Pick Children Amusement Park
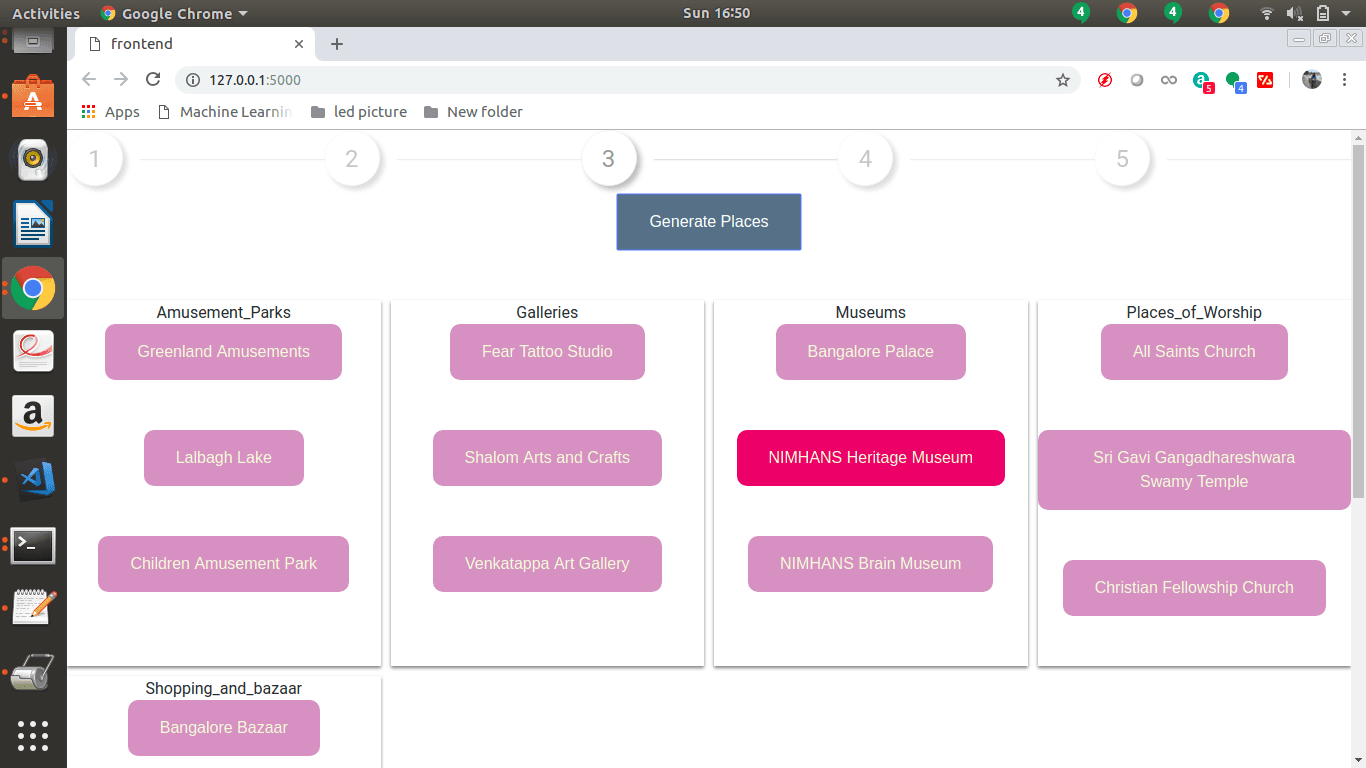This screenshot has width=1366, height=768. point(223,564)
